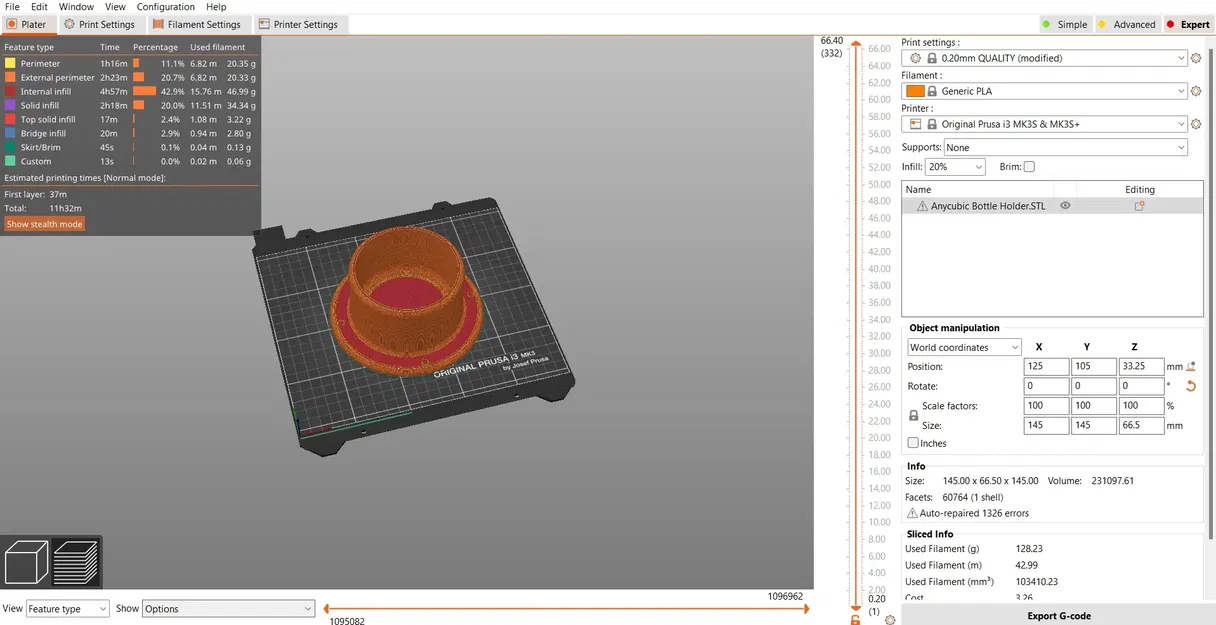Toggle the scale factors lock icon
The width and height of the screenshot is (1216, 625).
(x=913, y=415)
